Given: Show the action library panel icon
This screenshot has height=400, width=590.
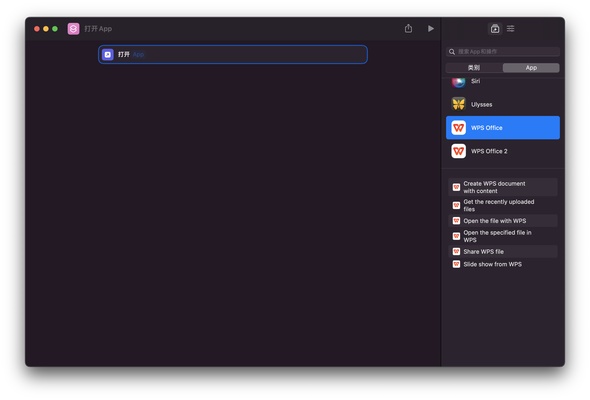Looking at the screenshot, I should [495, 29].
